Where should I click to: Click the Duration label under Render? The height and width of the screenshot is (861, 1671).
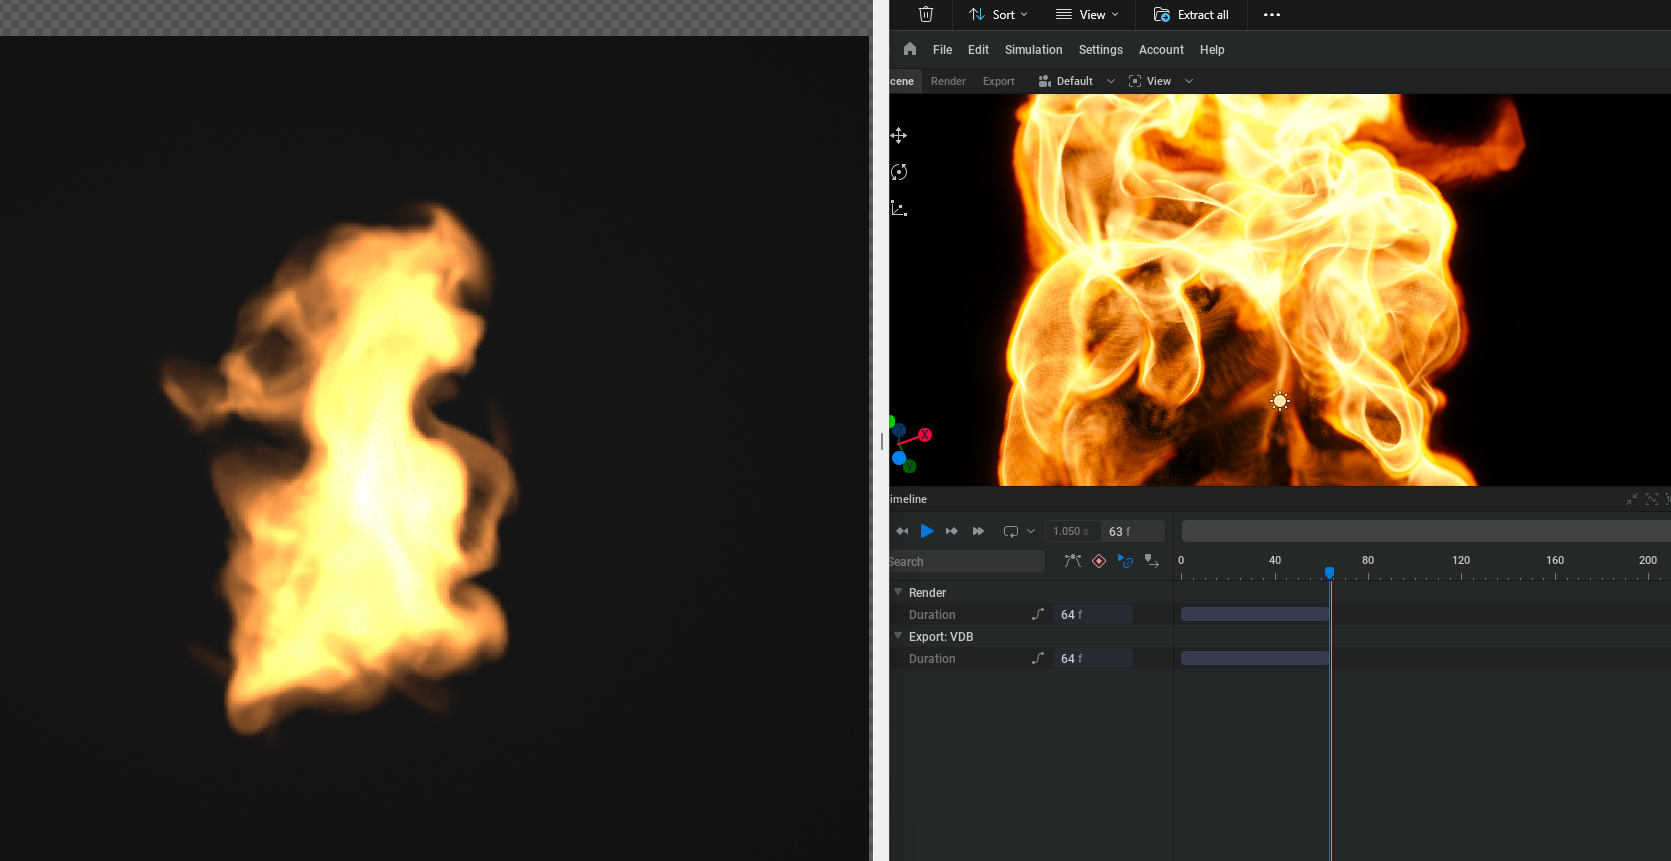(x=932, y=615)
